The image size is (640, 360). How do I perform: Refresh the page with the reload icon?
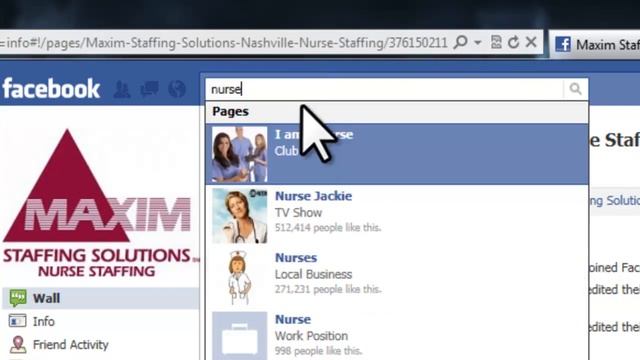(x=513, y=42)
